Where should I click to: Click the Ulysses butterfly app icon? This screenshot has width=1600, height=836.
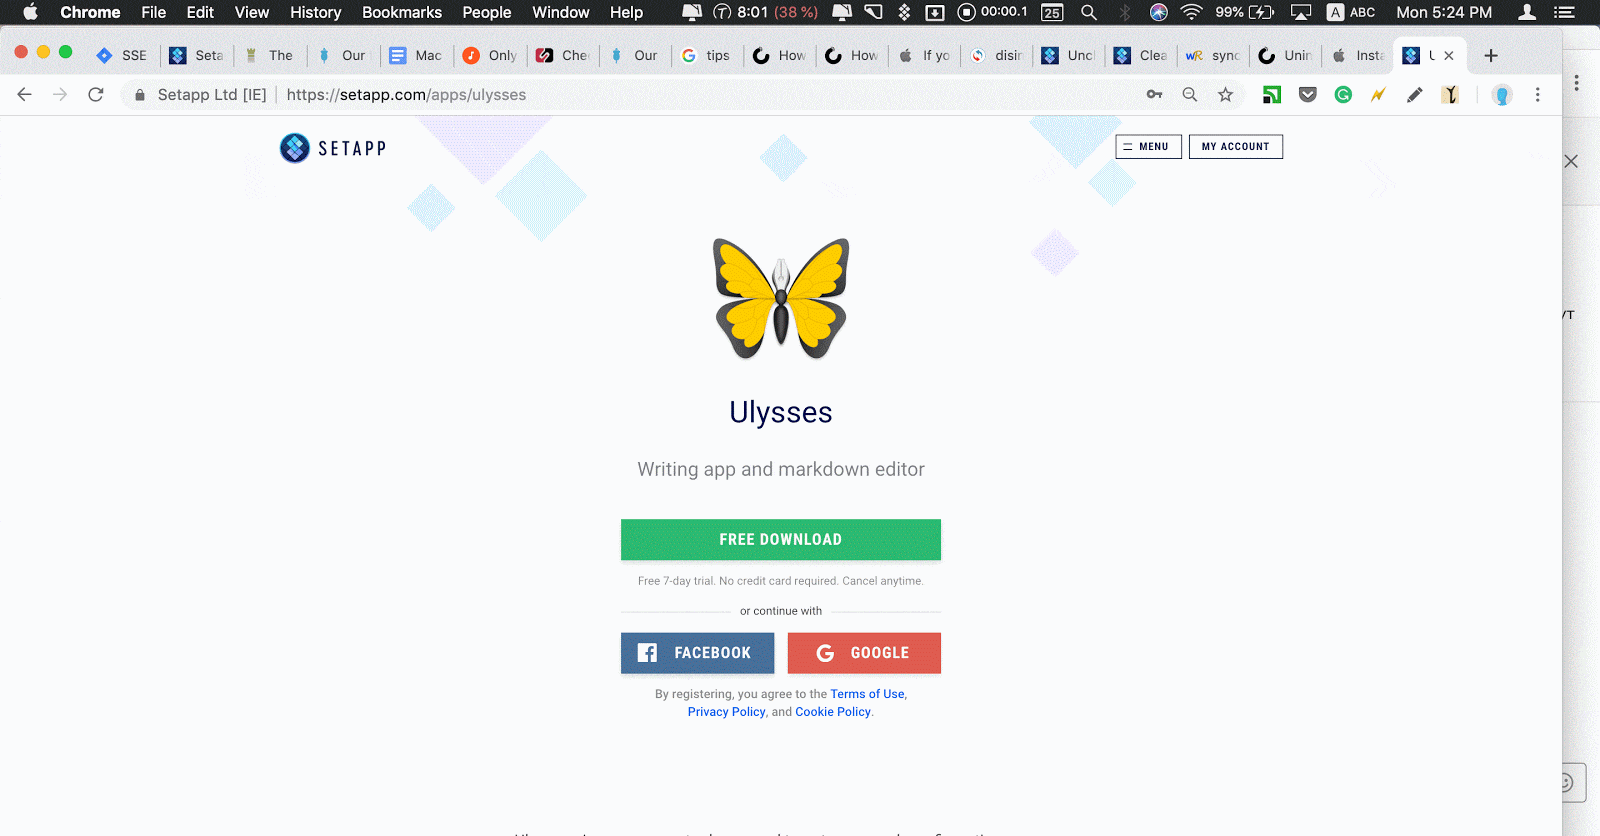pos(781,299)
